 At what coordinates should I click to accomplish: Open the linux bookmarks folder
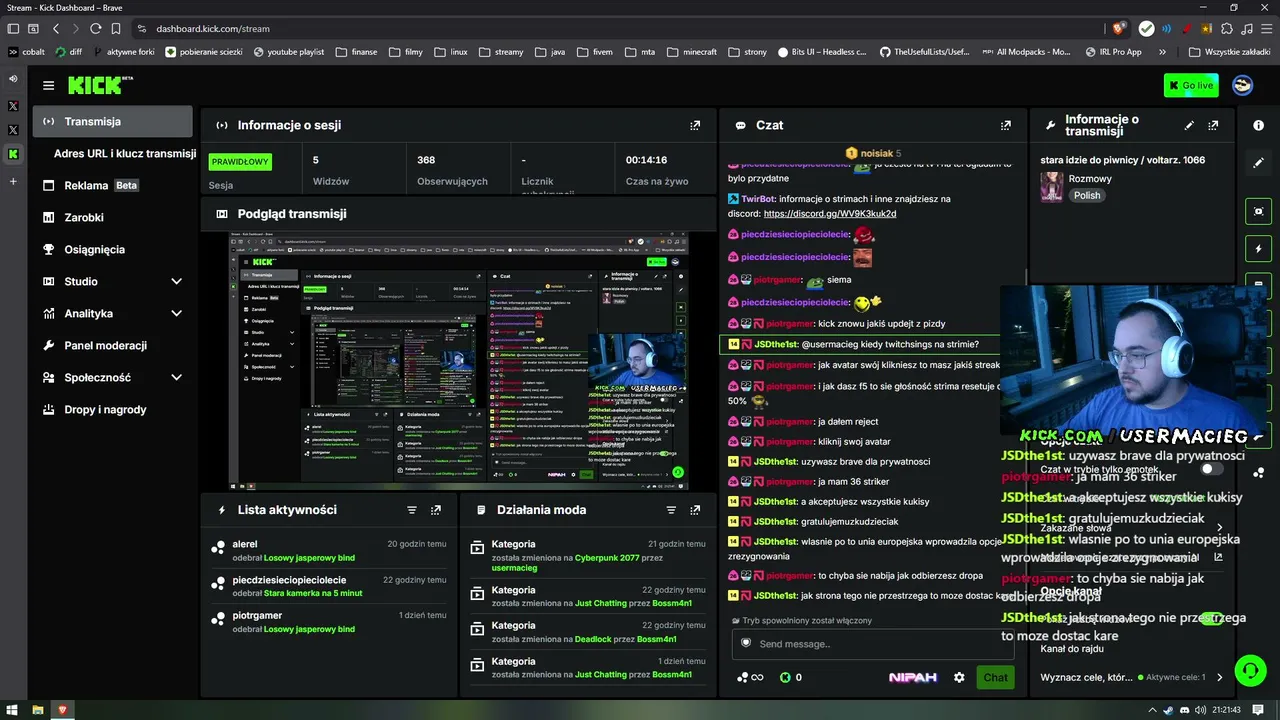click(x=451, y=52)
